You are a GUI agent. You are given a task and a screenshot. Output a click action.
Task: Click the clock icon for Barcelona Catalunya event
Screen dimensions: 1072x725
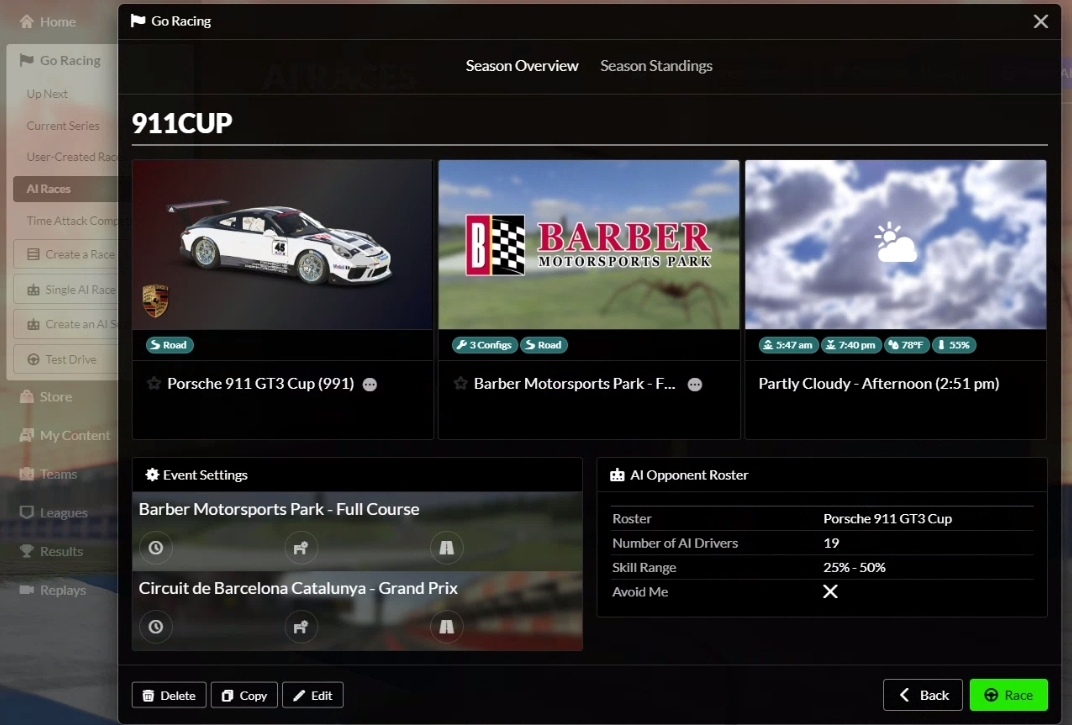click(156, 627)
